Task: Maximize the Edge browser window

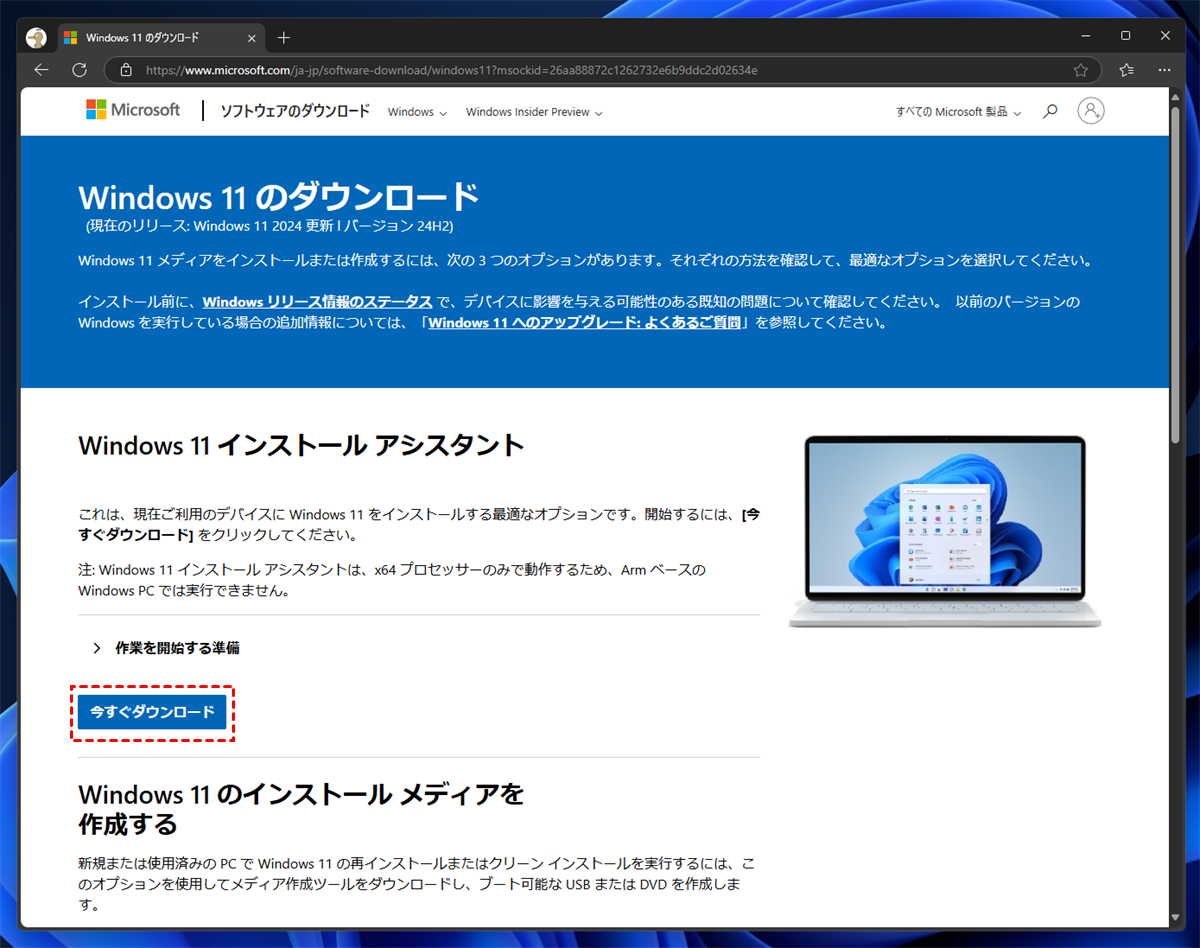Action: pos(1126,35)
